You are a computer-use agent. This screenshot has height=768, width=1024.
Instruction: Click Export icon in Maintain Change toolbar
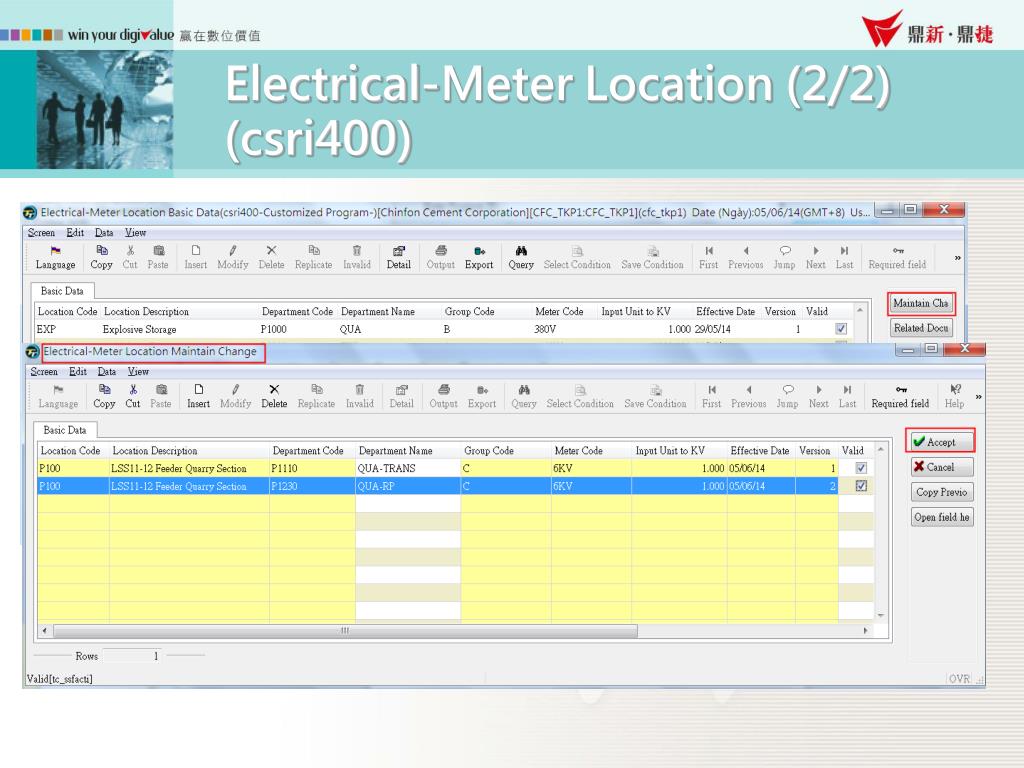point(482,389)
